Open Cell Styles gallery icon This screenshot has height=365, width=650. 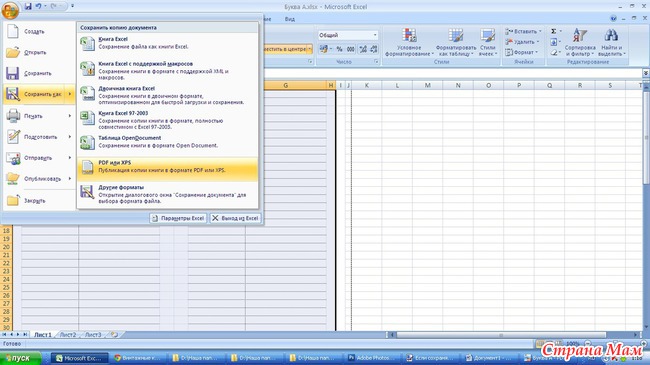coord(488,36)
